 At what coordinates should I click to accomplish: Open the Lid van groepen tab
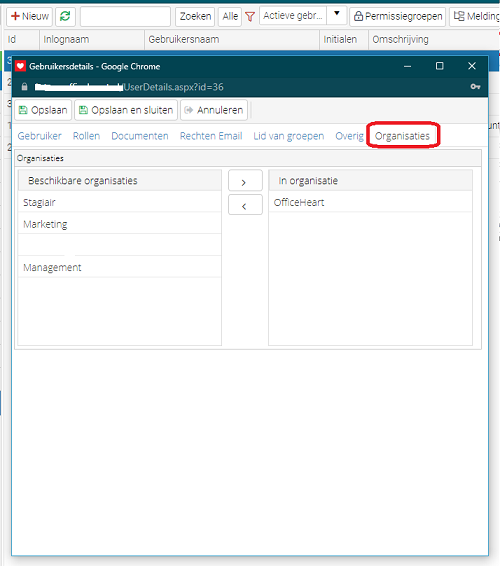(x=288, y=136)
